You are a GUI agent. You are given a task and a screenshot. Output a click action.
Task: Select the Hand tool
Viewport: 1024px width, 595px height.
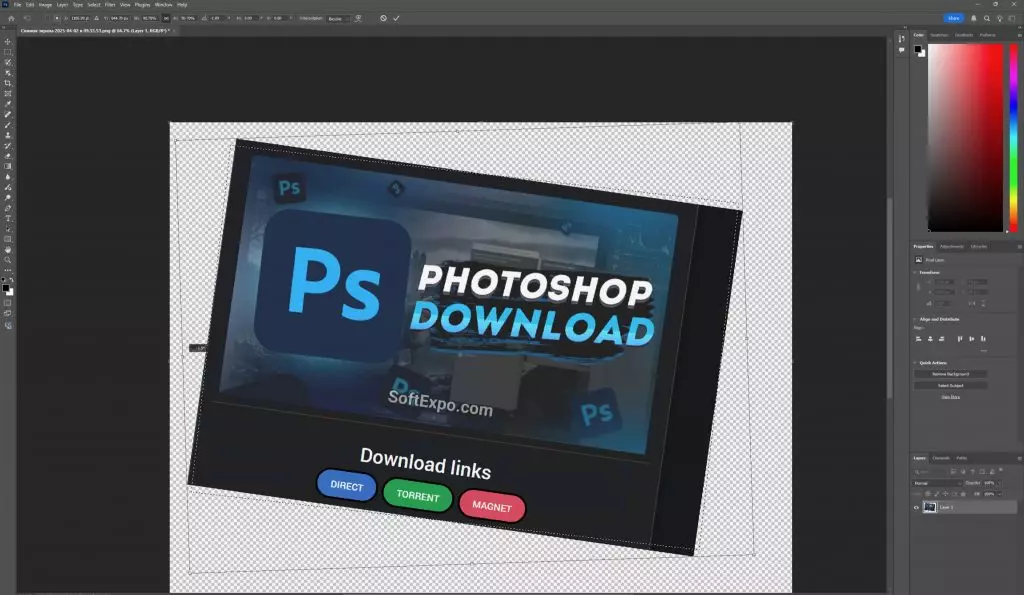point(8,249)
